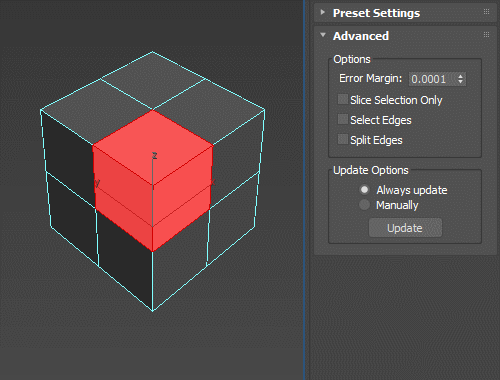The image size is (500, 380).
Task: Click the Preset Settings rollout grip handle
Action: tap(486, 12)
